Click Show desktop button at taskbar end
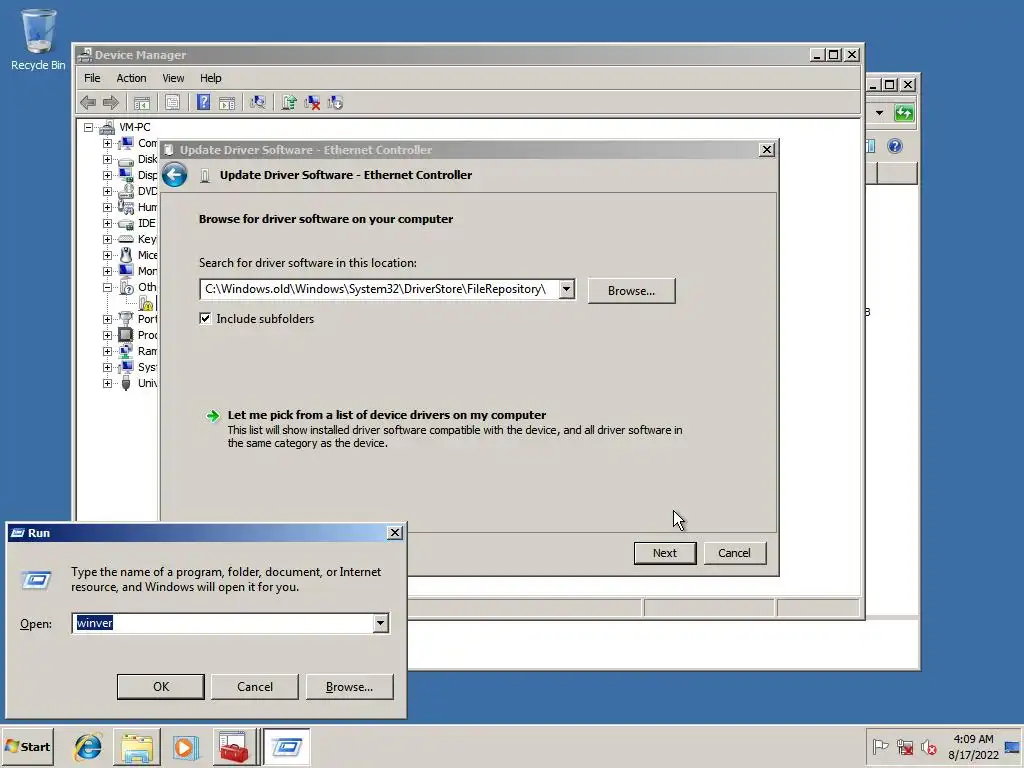This screenshot has height=768, width=1024. [x=1012, y=746]
